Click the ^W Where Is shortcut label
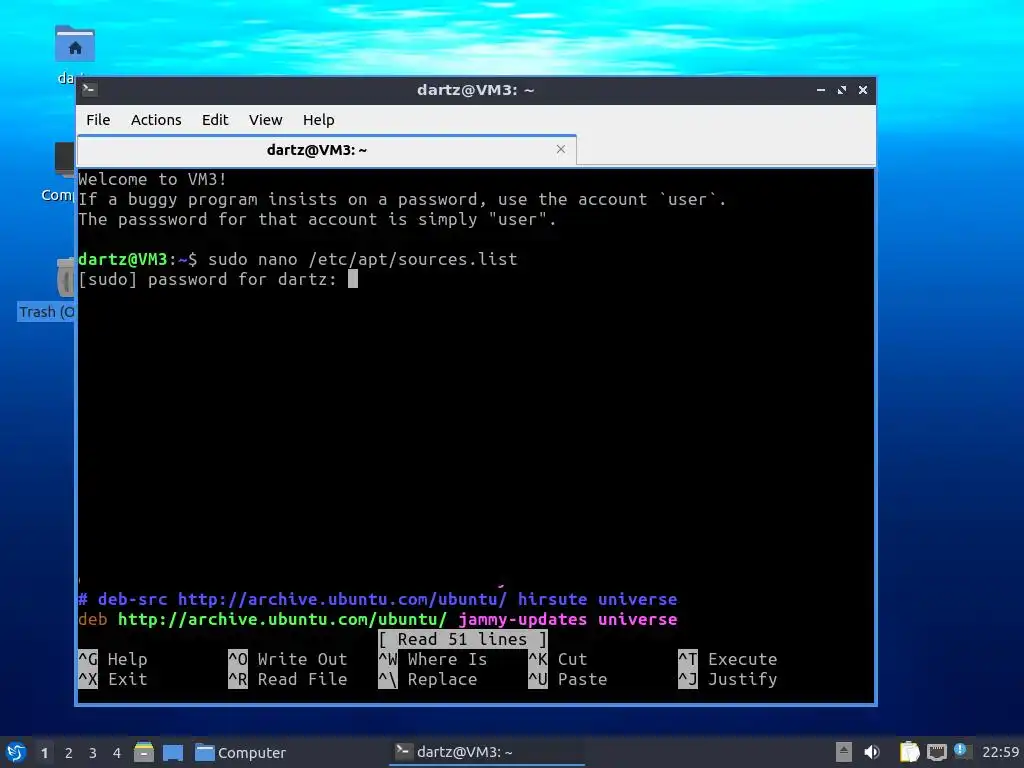This screenshot has height=768, width=1024. click(433, 659)
